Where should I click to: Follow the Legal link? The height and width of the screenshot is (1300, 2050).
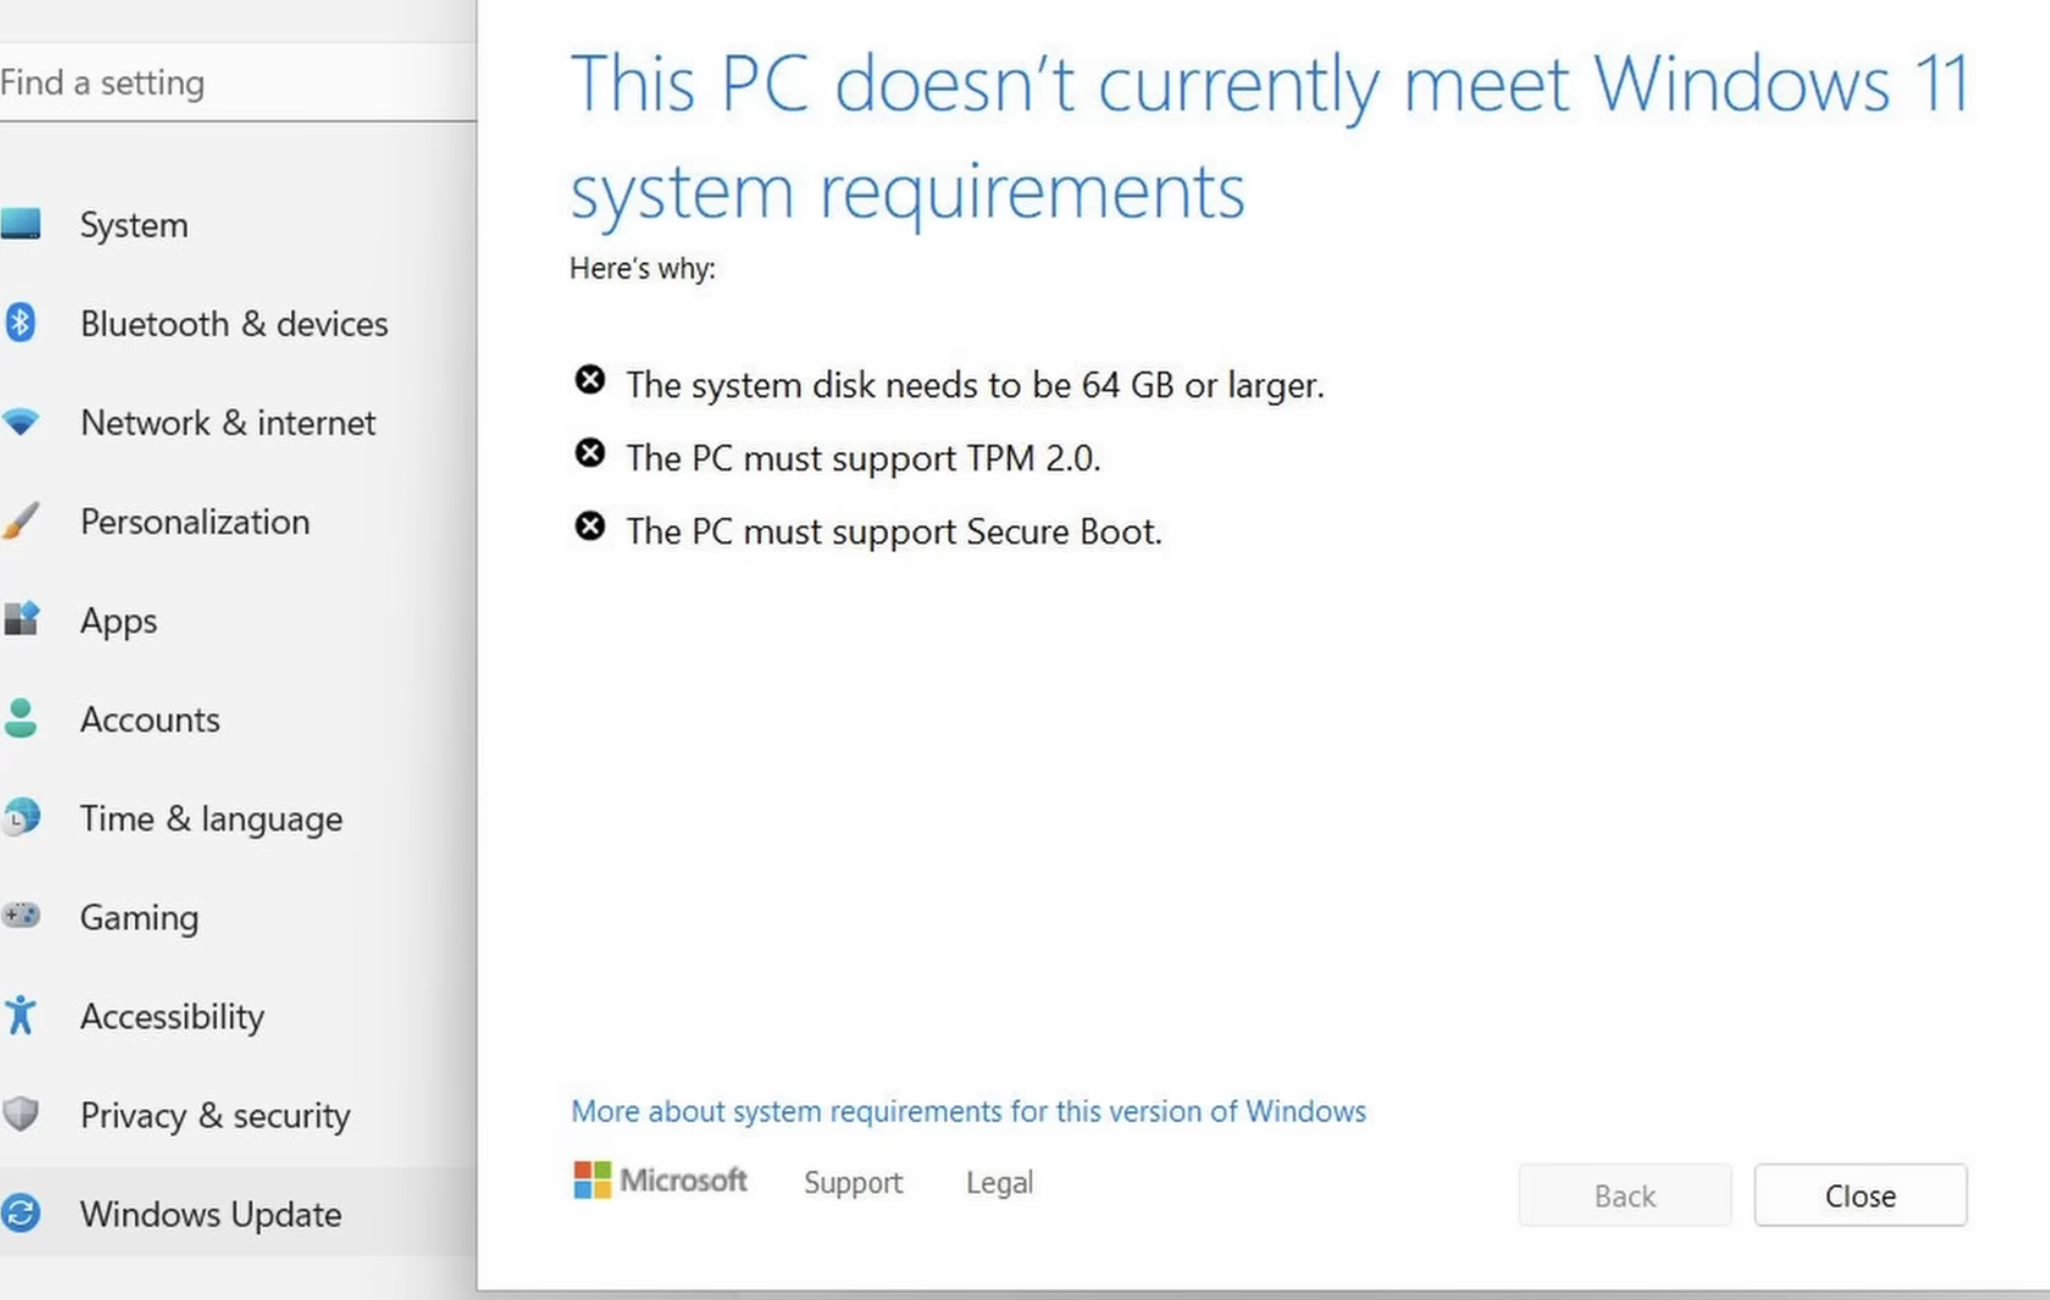coord(999,1183)
